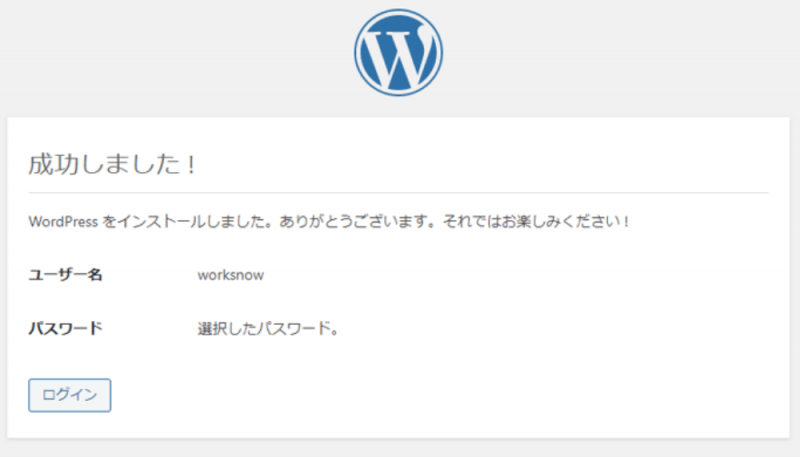800x457 pixels.
Task: Click the white W inside the logo
Action: (398, 53)
